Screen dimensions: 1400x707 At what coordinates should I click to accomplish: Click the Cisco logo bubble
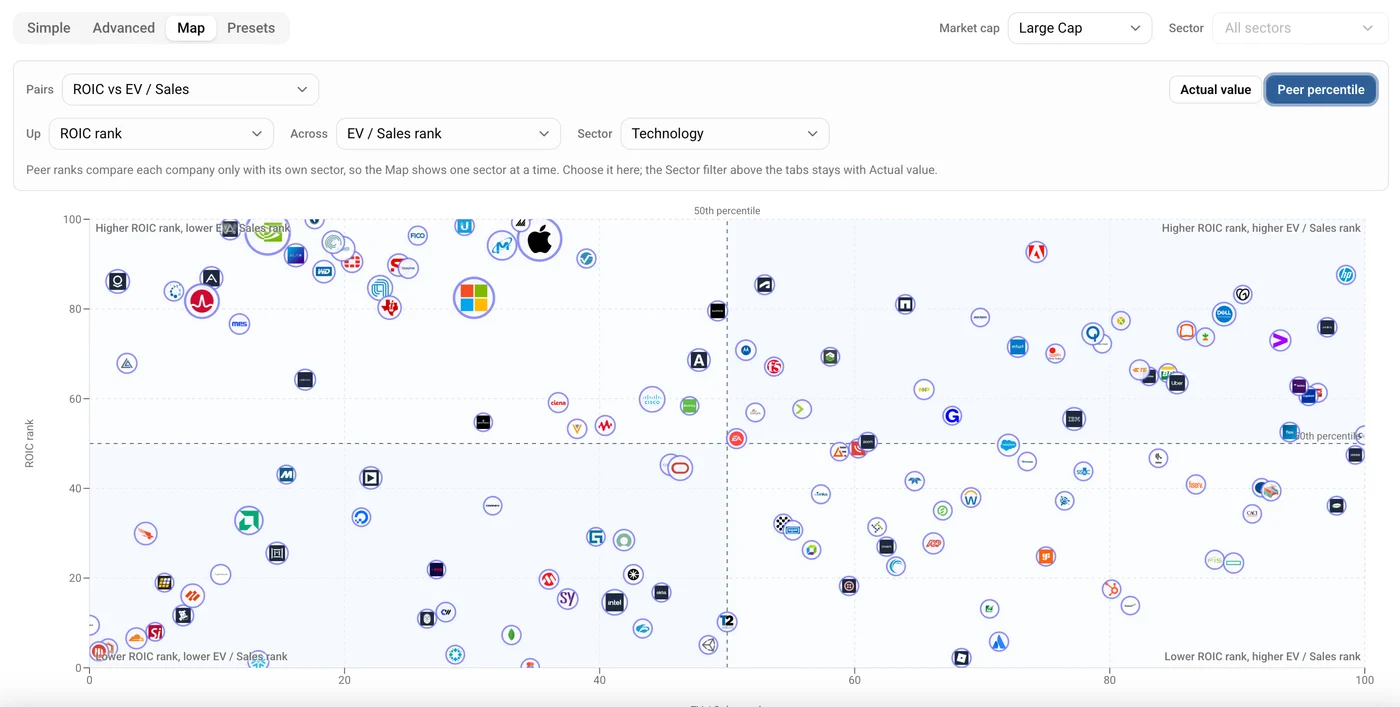click(652, 400)
